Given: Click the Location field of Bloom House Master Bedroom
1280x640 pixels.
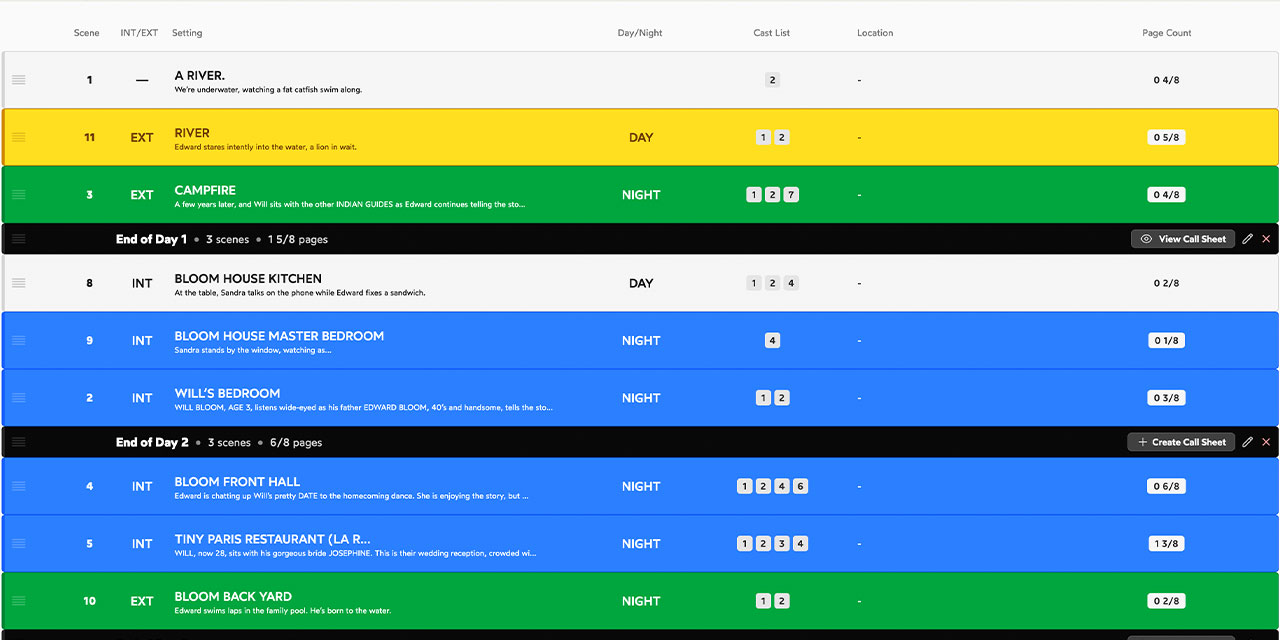Looking at the screenshot, I should point(858,341).
